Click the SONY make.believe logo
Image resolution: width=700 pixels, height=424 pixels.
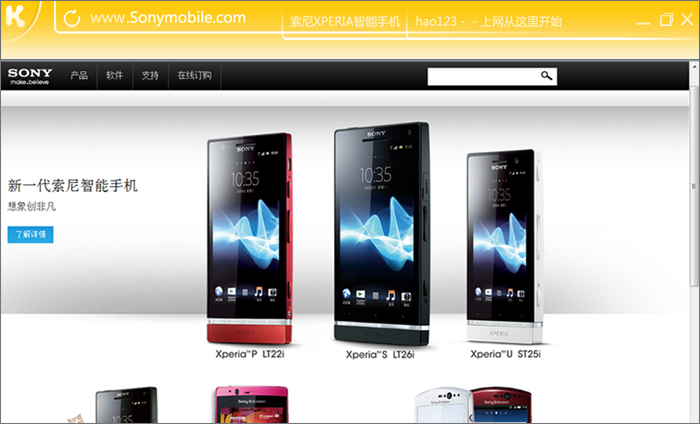coord(30,76)
